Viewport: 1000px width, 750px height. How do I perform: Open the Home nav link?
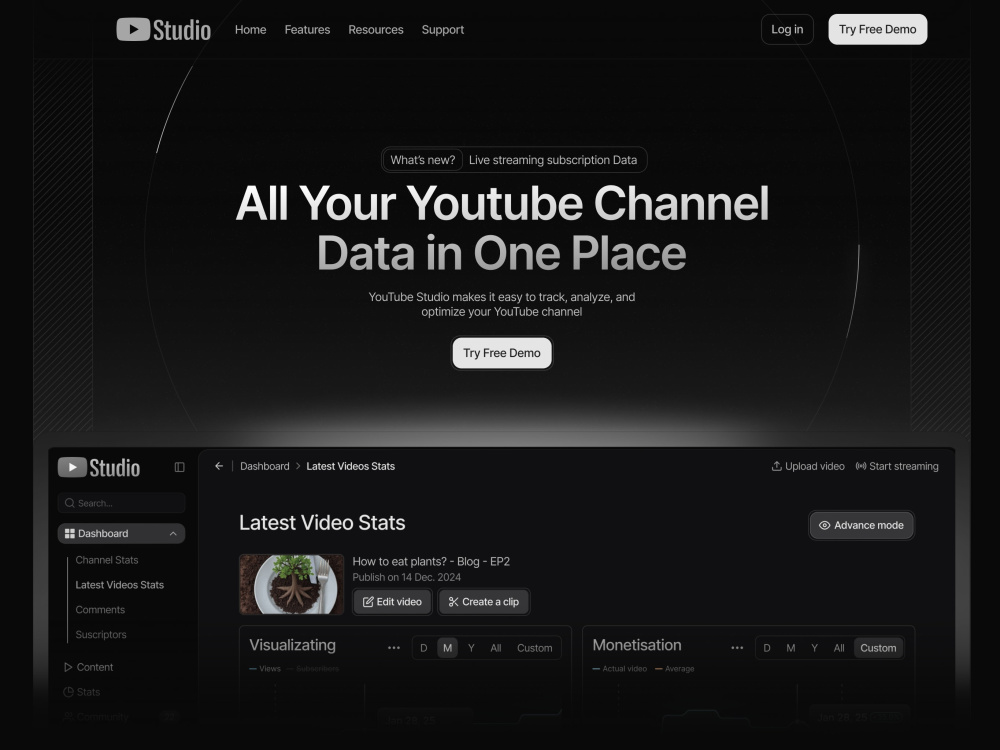coord(250,29)
